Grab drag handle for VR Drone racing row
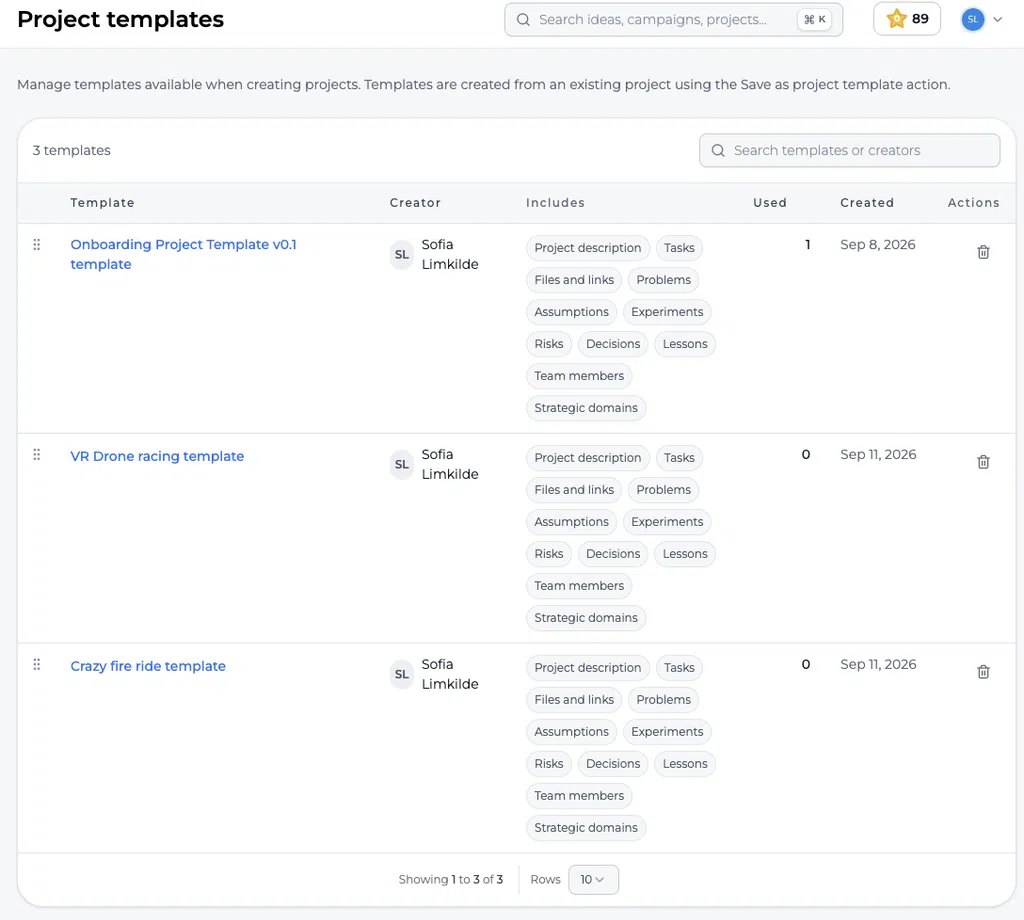Image resolution: width=1024 pixels, height=920 pixels. (x=37, y=454)
